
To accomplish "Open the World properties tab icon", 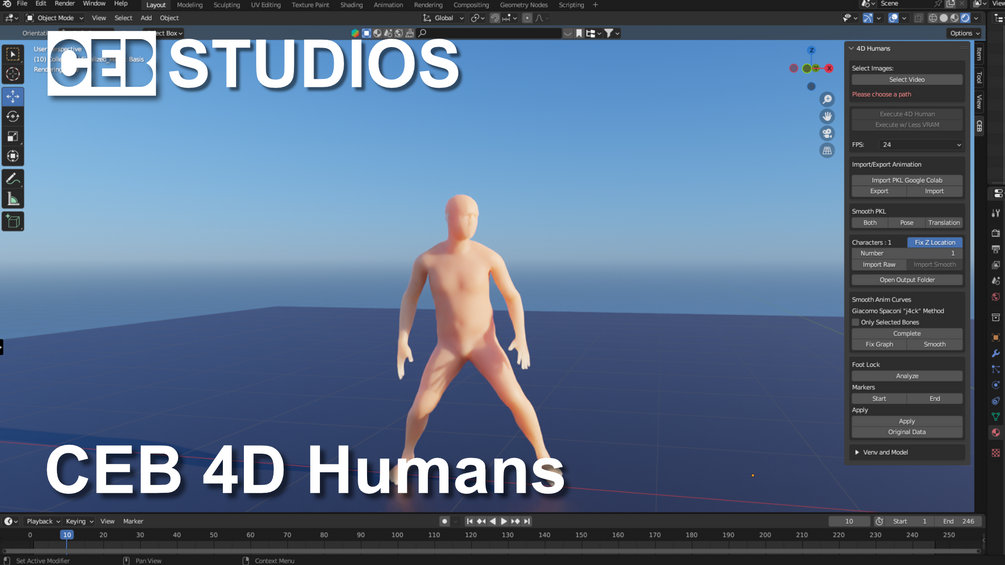I will click(995, 297).
